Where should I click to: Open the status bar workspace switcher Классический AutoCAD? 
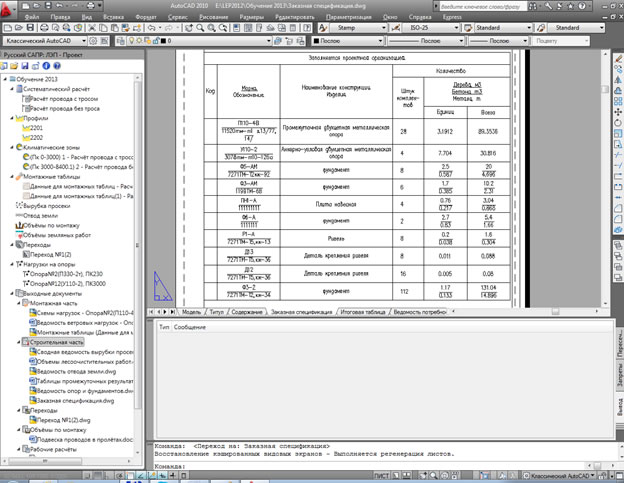pyautogui.click(x=559, y=475)
